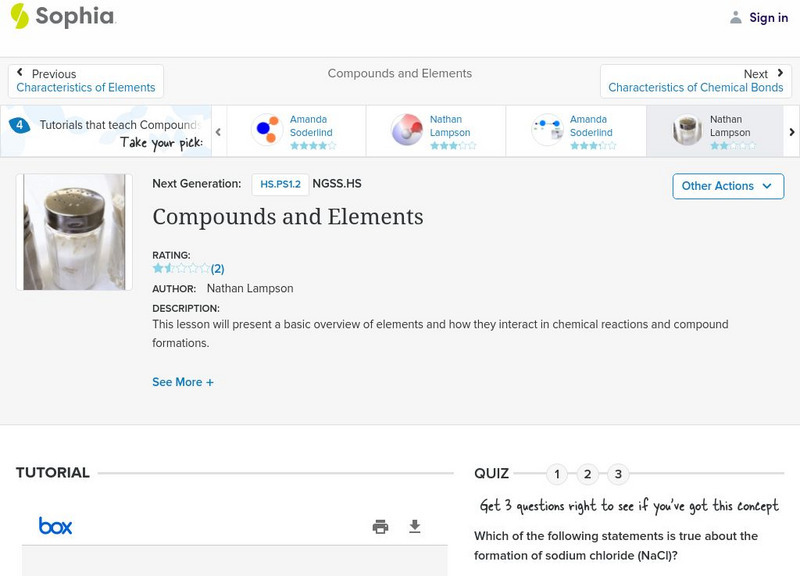Click the Sophia logo

[x=62, y=16]
